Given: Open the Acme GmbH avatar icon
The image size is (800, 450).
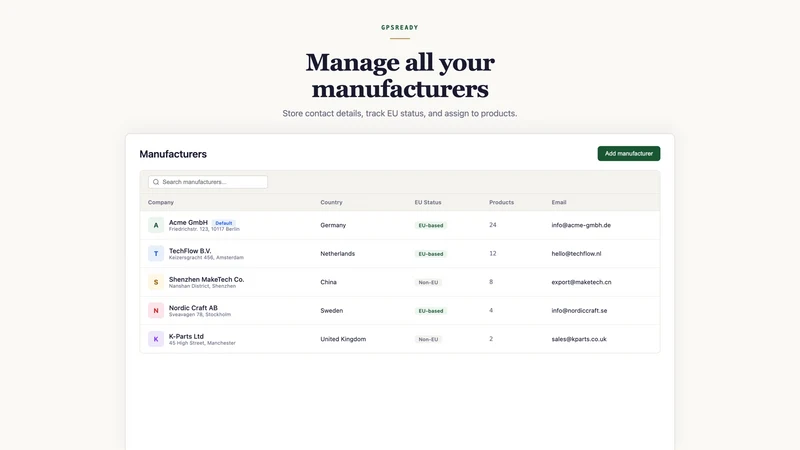Looking at the screenshot, I should 156,225.
